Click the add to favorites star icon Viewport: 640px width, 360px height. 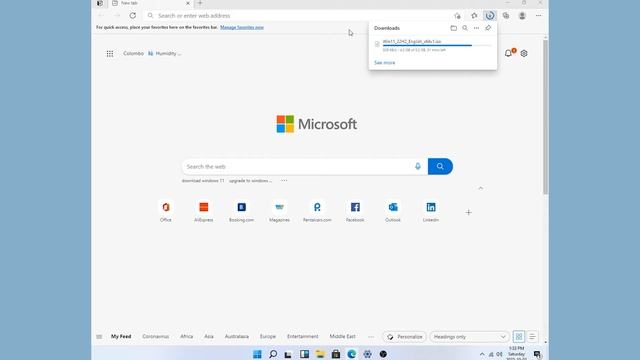click(x=458, y=16)
